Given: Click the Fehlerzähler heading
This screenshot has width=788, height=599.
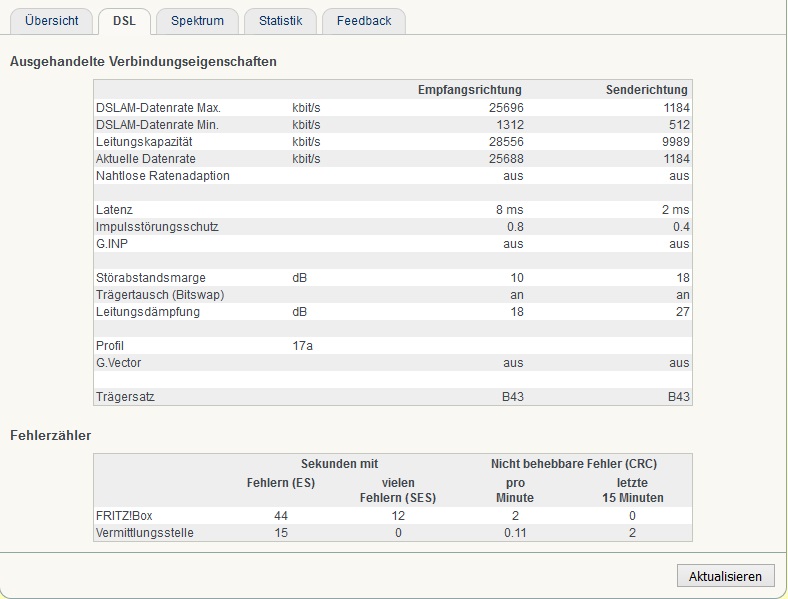Looking at the screenshot, I should pyautogui.click(x=50, y=435).
